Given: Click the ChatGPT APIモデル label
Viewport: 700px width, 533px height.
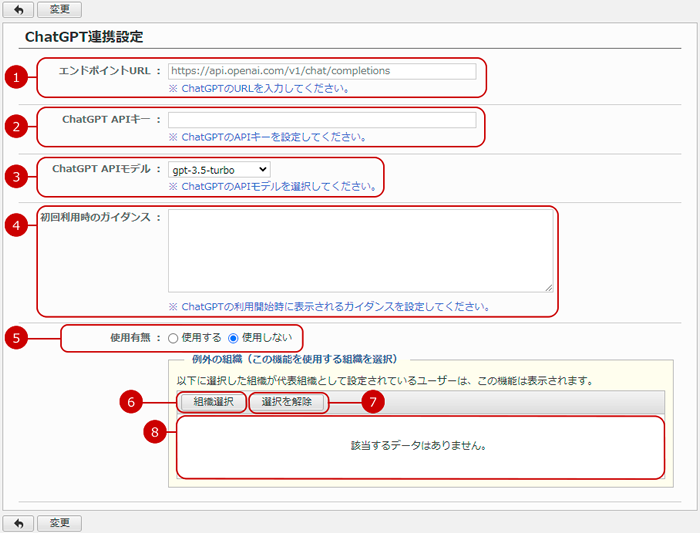Looking at the screenshot, I should [x=101, y=169].
